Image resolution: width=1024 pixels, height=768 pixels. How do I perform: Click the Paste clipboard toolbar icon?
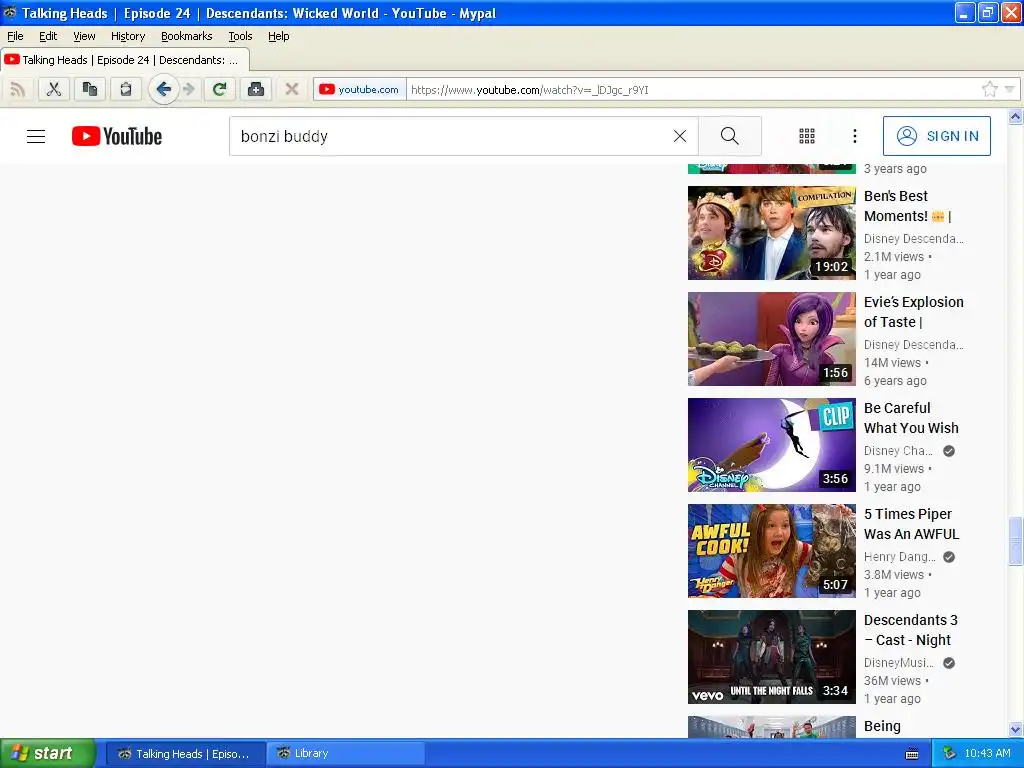point(125,89)
